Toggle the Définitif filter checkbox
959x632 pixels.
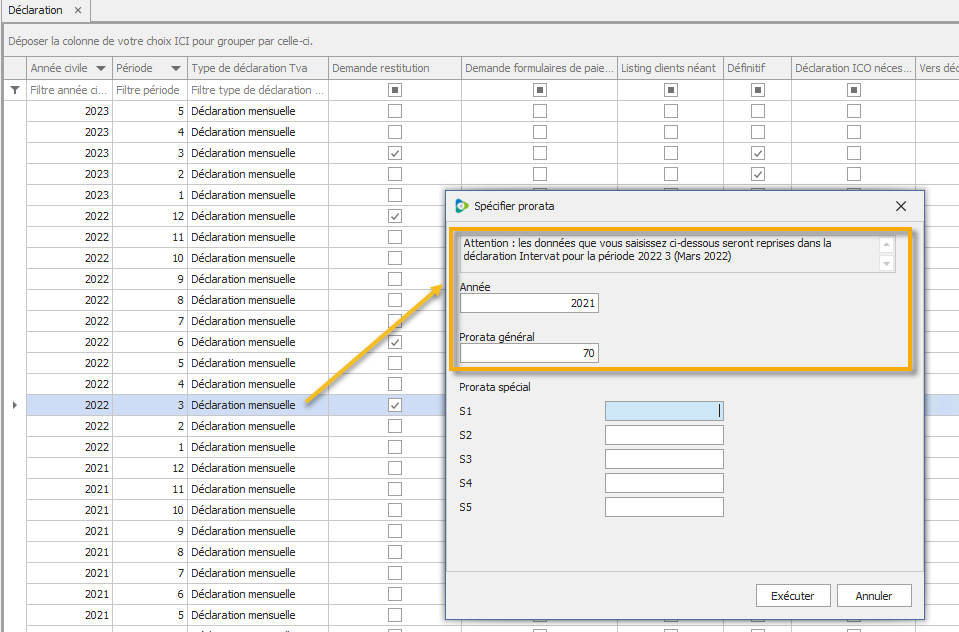tap(758, 90)
